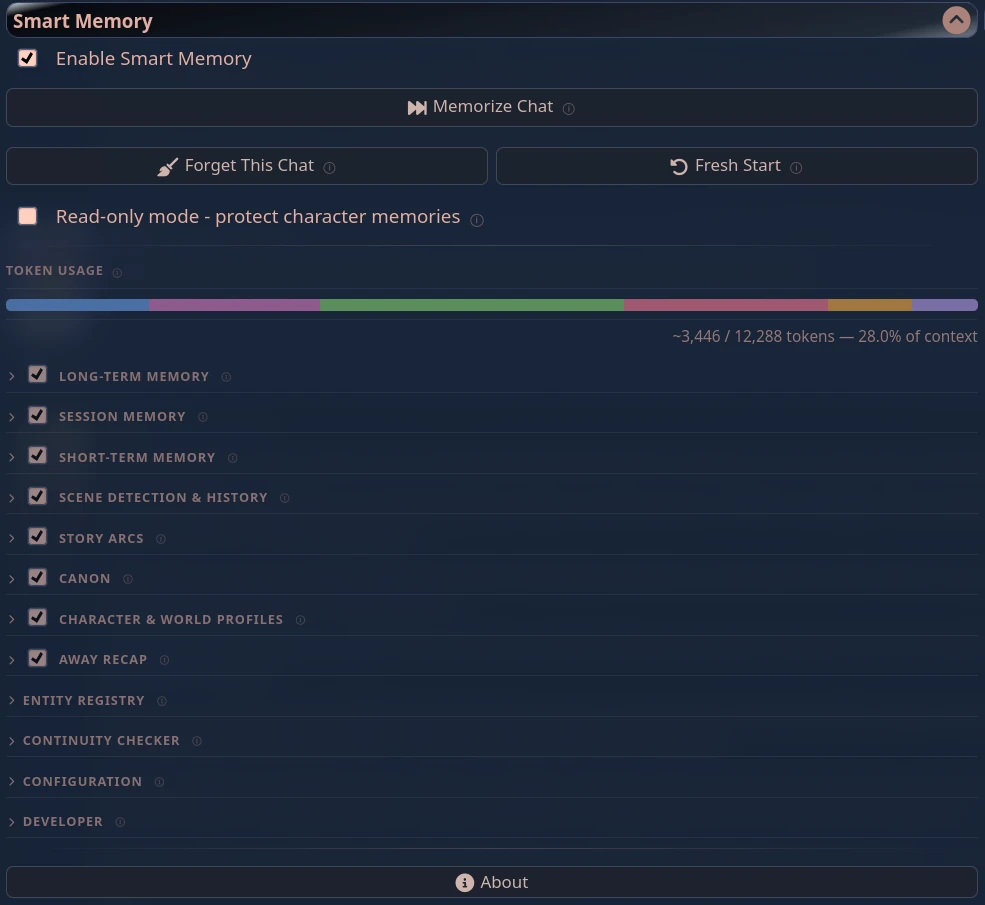Viewport: 985px width, 905px height.
Task: Expand Character & World Profiles chevron
Action: [x=11, y=619]
